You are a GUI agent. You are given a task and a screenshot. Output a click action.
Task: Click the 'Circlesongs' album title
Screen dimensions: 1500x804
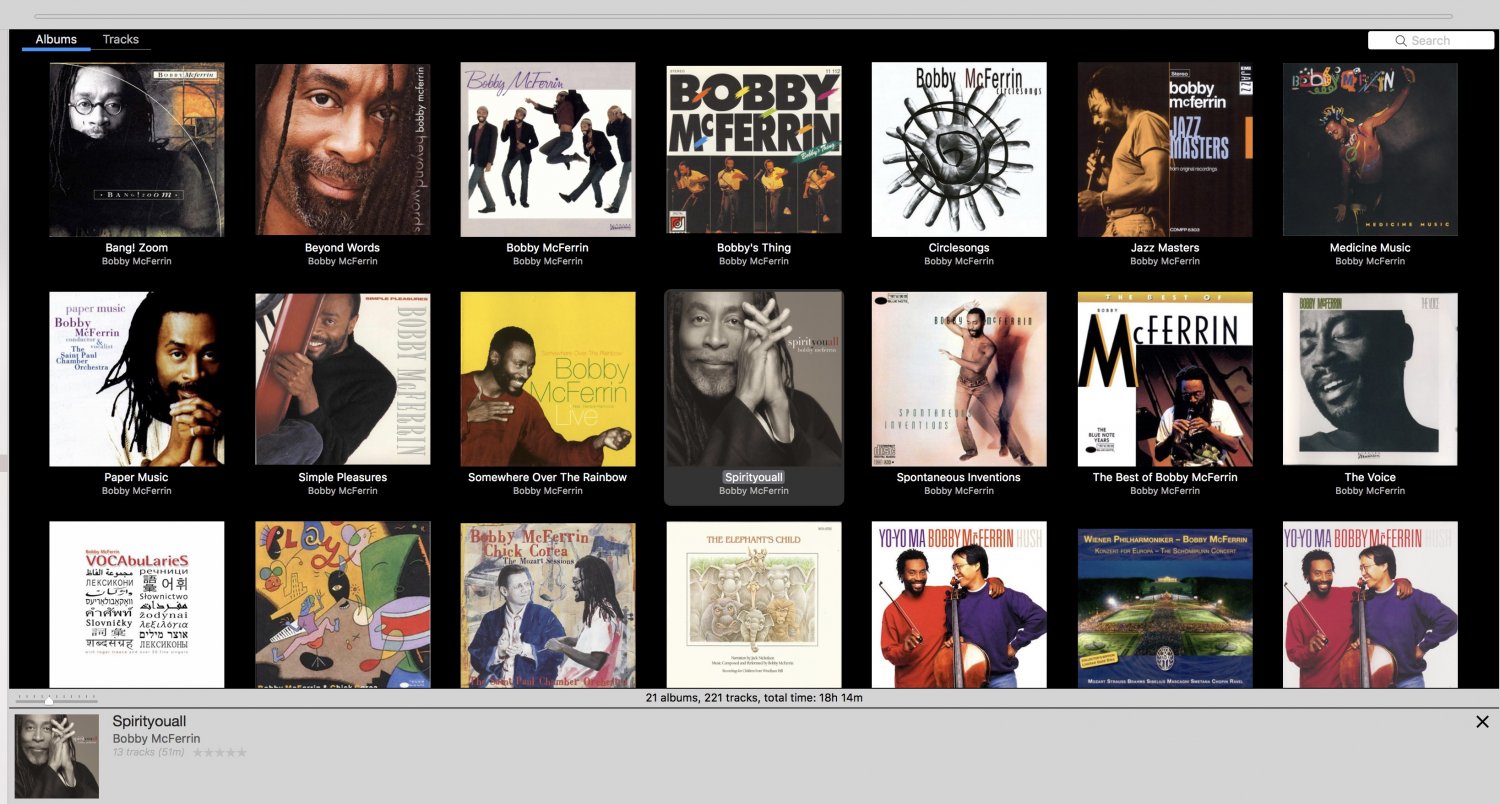959,248
